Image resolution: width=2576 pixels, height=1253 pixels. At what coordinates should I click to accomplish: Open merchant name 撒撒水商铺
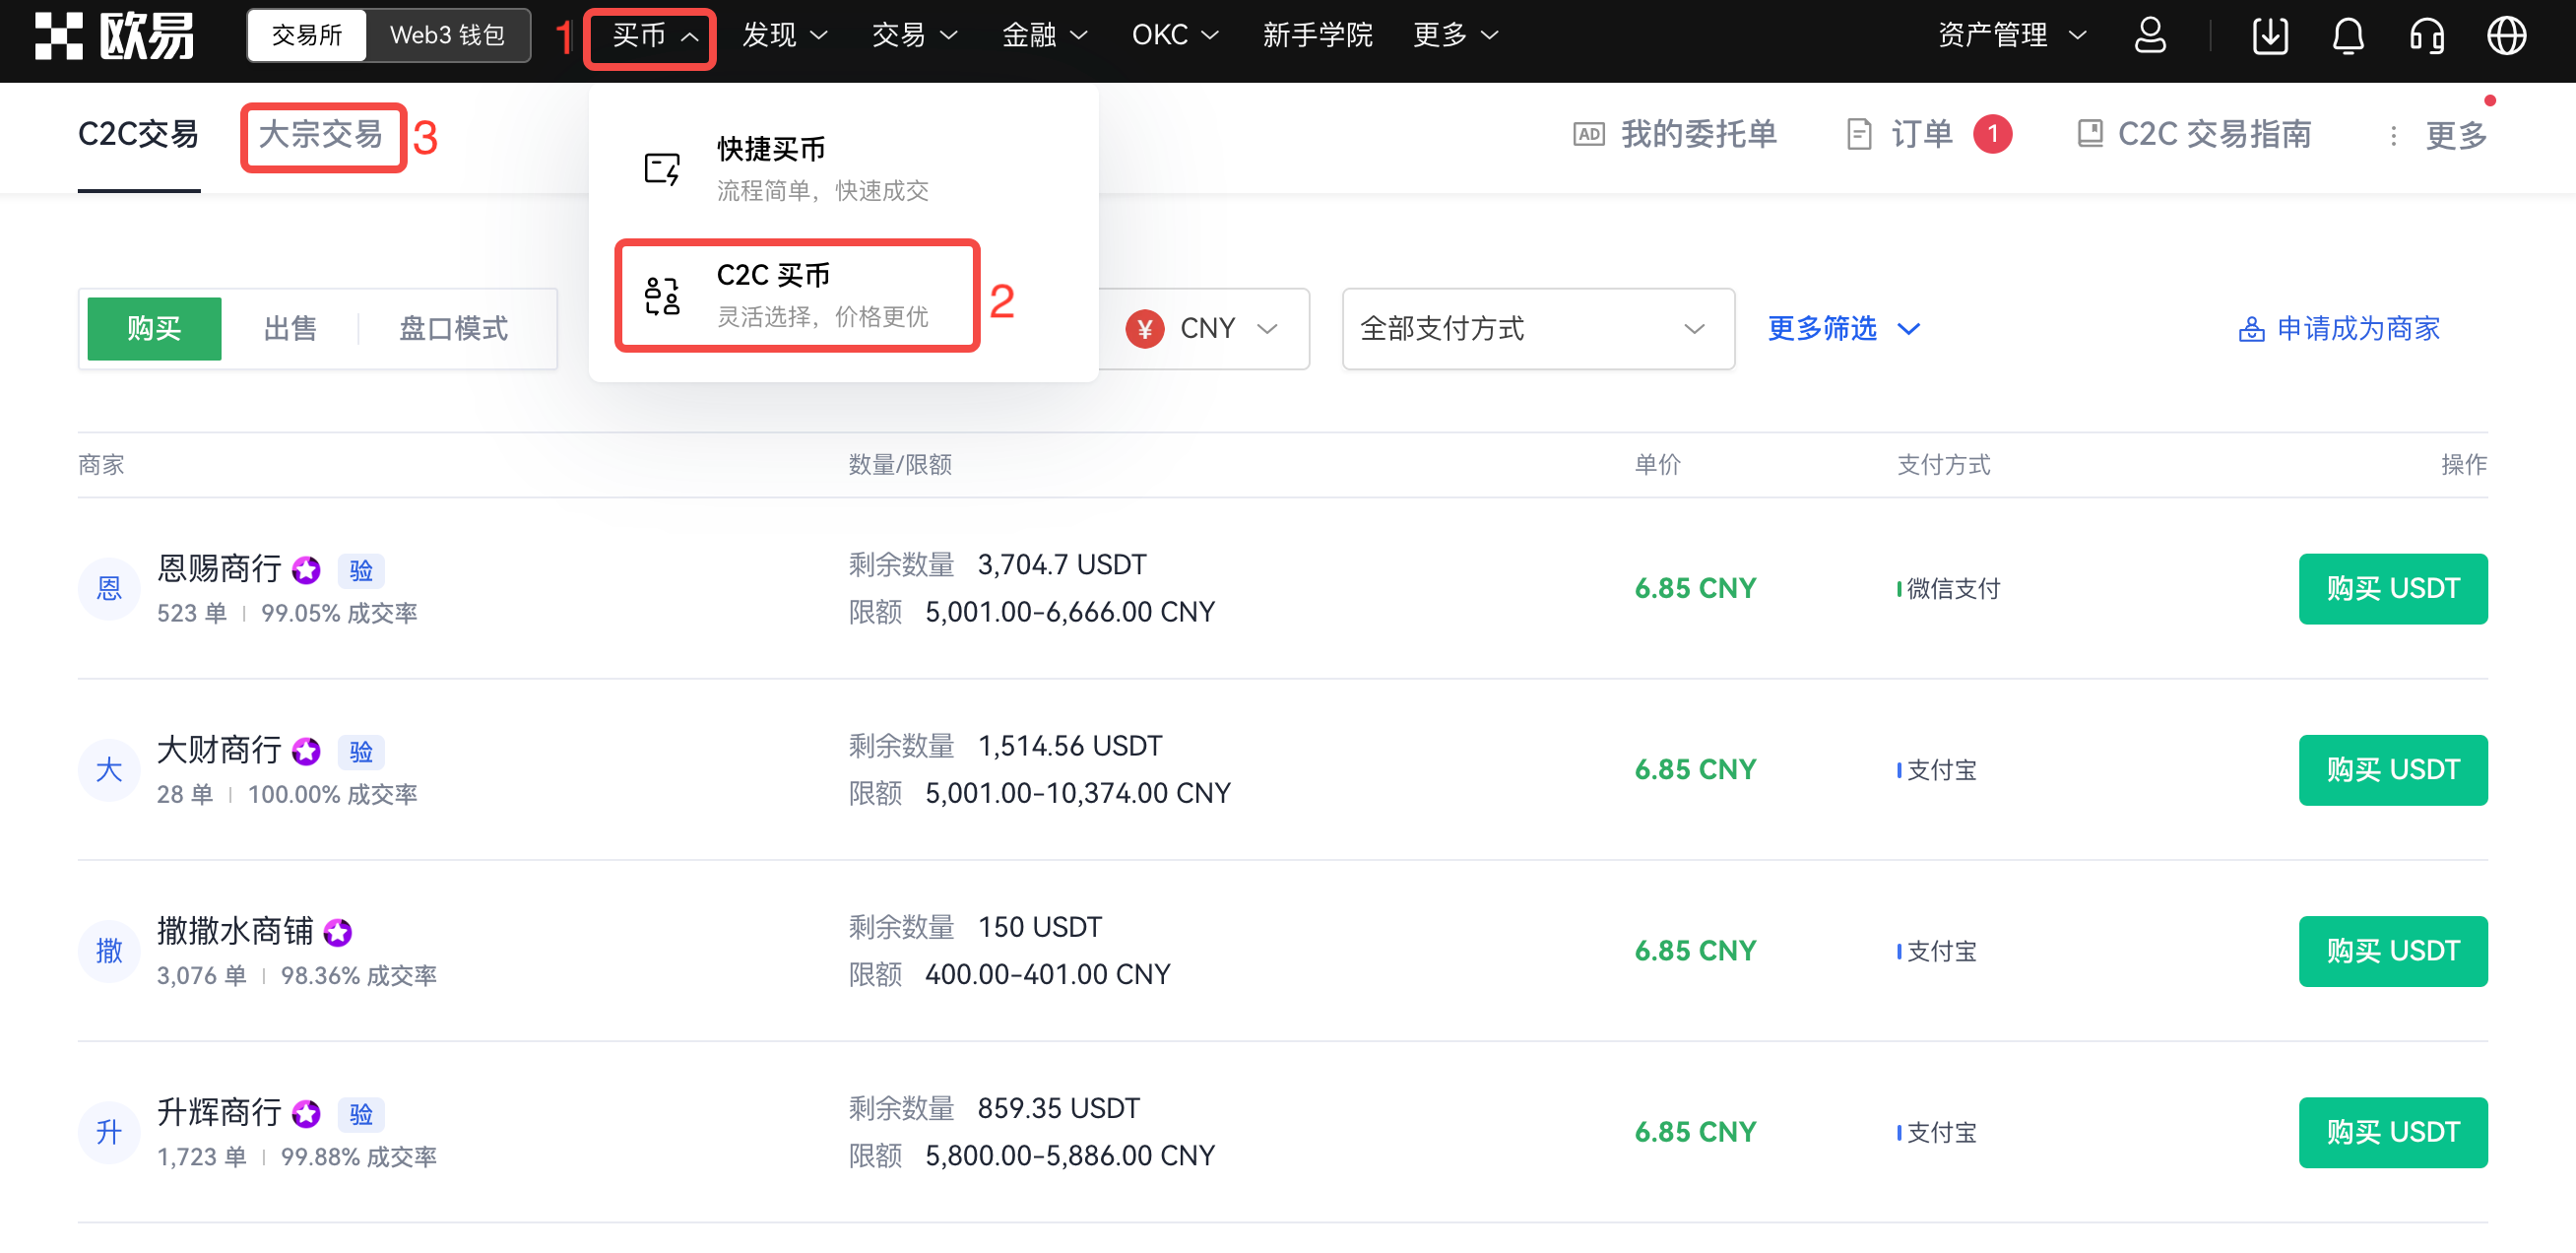pyautogui.click(x=235, y=931)
